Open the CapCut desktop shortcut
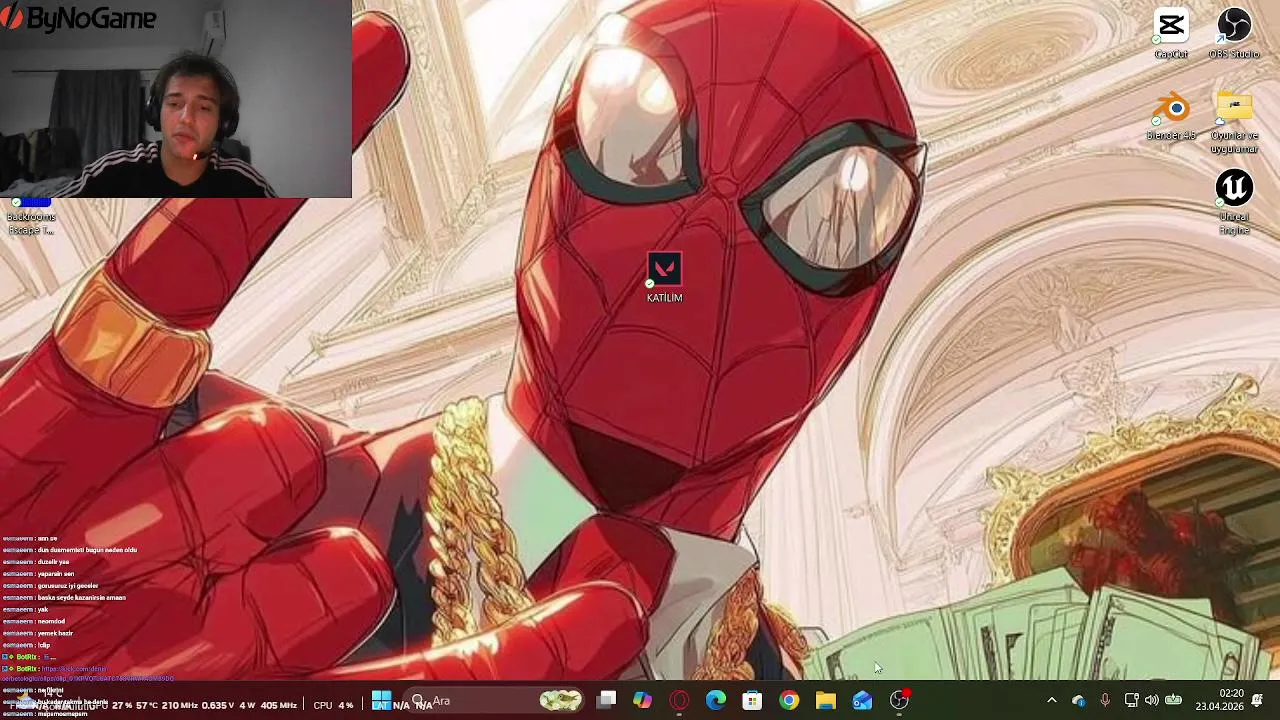Image resolution: width=1280 pixels, height=720 pixels. coord(1171,33)
